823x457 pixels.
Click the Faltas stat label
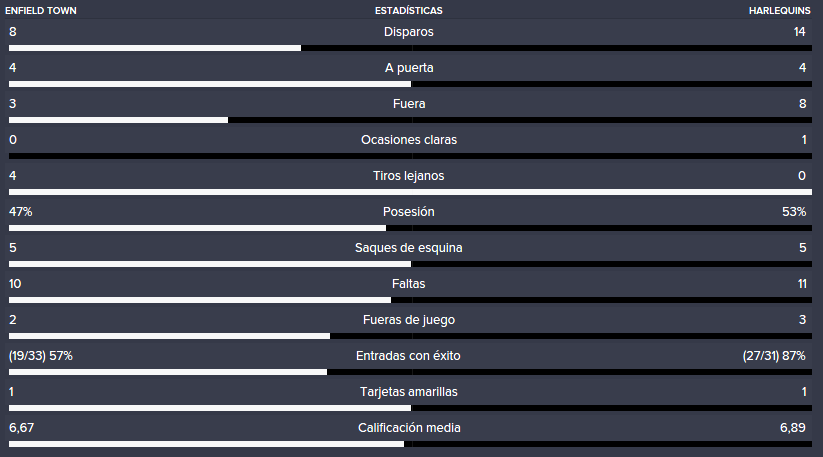coord(409,284)
